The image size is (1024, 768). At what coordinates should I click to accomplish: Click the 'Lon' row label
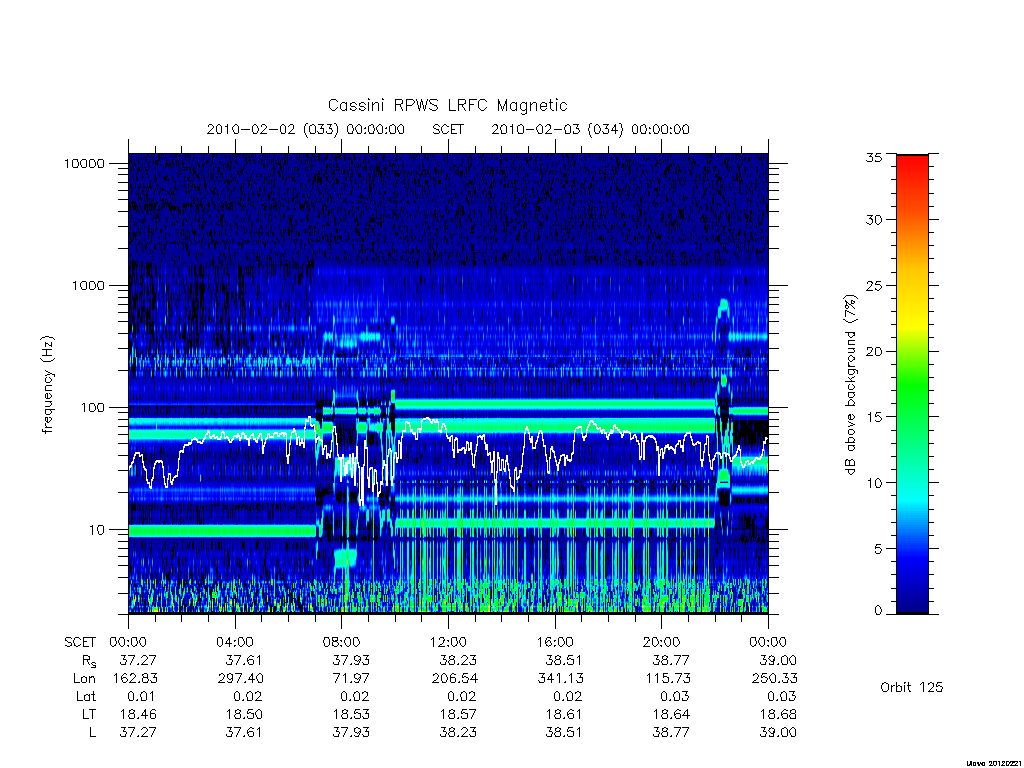[x=84, y=679]
